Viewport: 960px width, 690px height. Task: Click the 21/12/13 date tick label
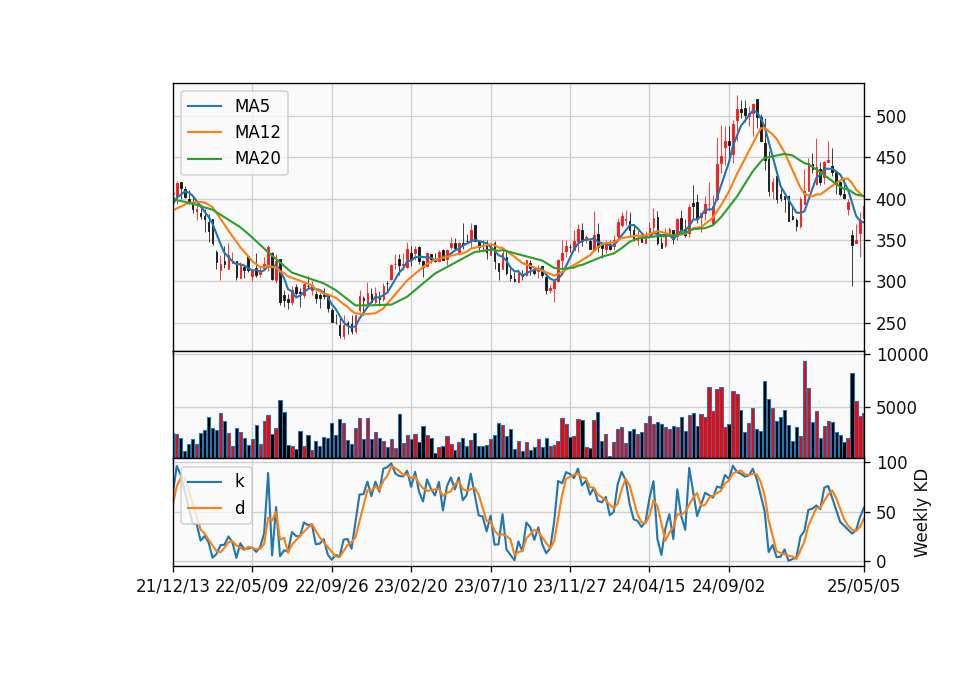click(173, 586)
